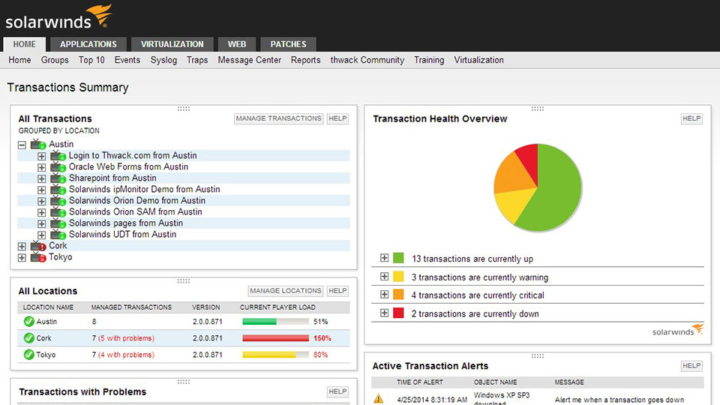Click HELP in Transaction Health Overview panel
Screen dimensions: 720x405
point(692,118)
